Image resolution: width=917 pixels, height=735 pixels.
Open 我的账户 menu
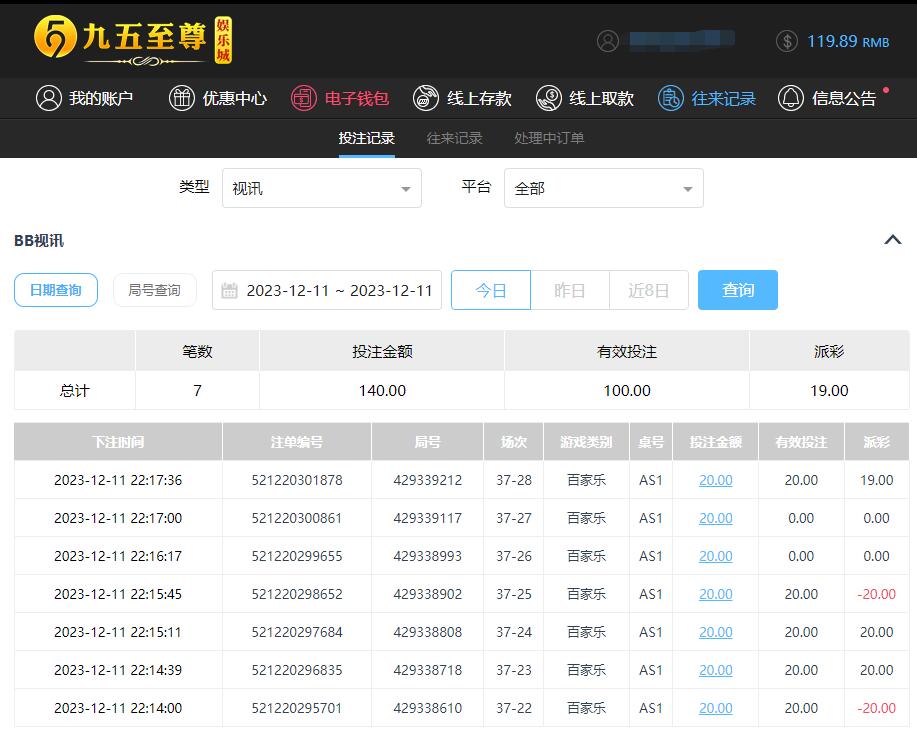coord(85,98)
